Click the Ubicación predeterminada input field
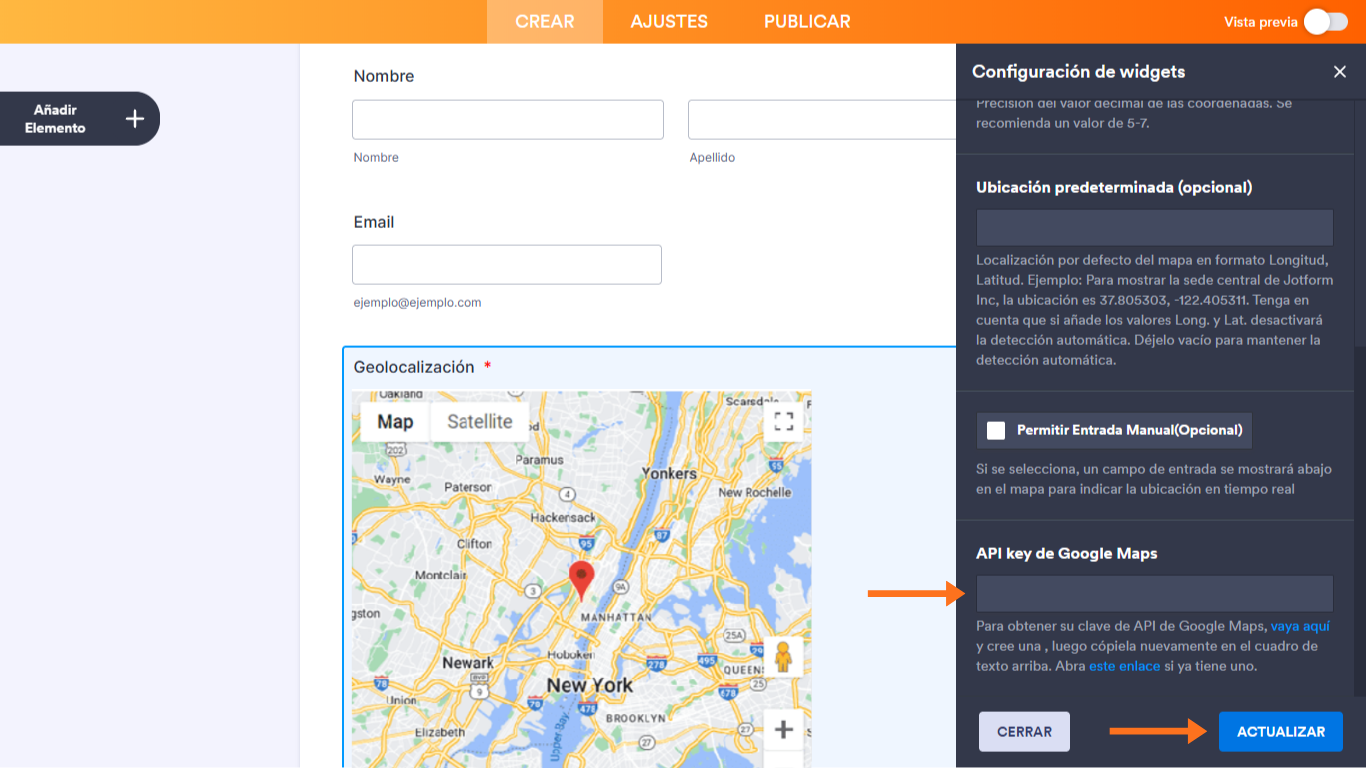The width and height of the screenshot is (1366, 768). [1154, 227]
